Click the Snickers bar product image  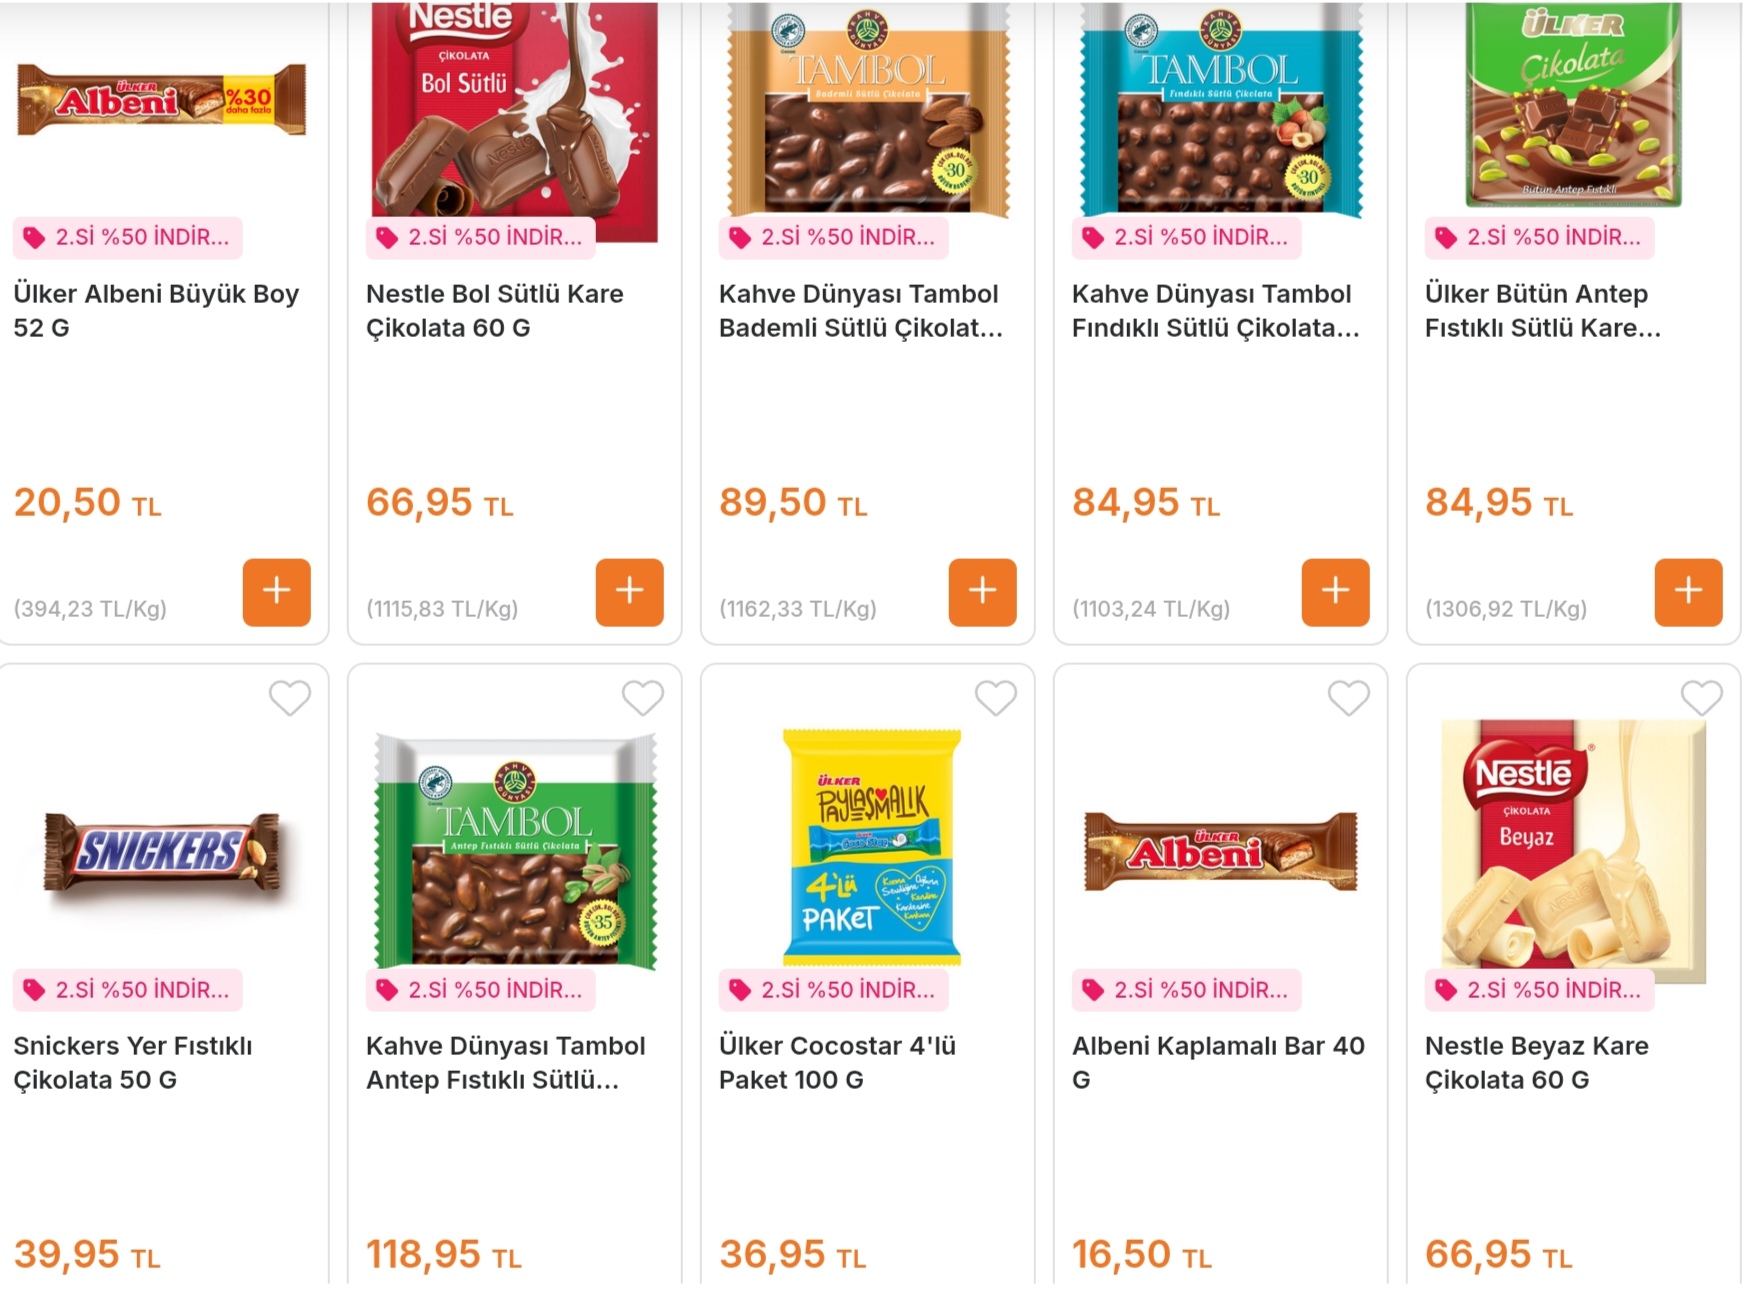(162, 852)
